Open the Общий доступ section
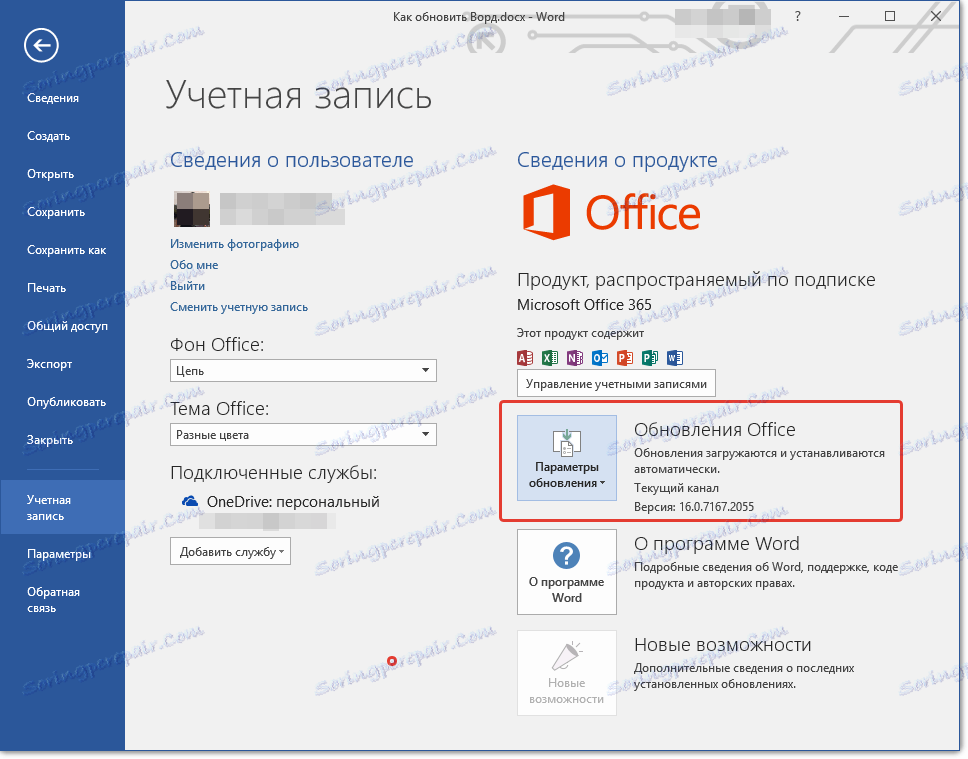968x759 pixels. click(67, 326)
